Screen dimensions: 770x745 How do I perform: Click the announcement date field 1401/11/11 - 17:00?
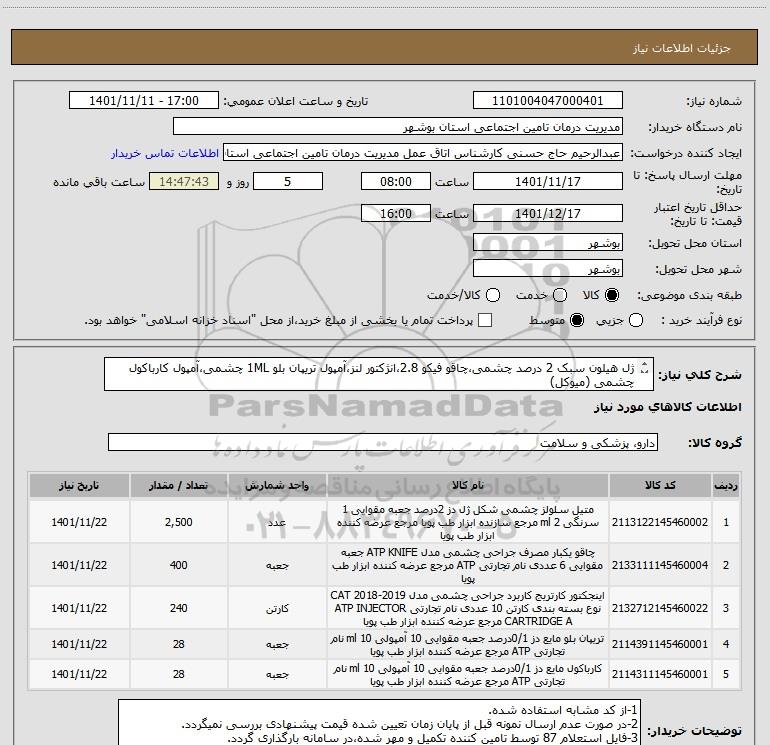click(x=144, y=101)
